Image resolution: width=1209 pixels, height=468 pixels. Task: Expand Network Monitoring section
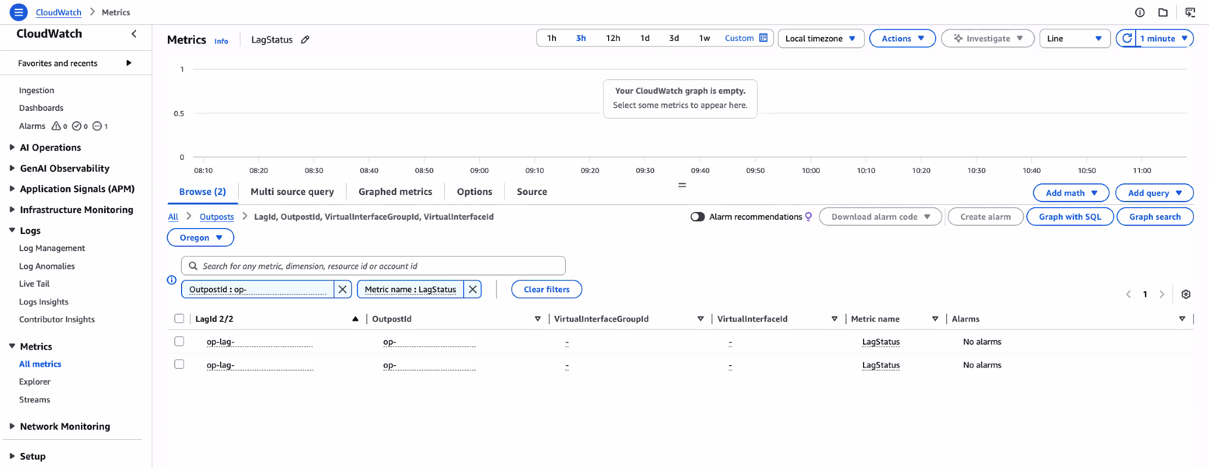pyautogui.click(x=12, y=427)
